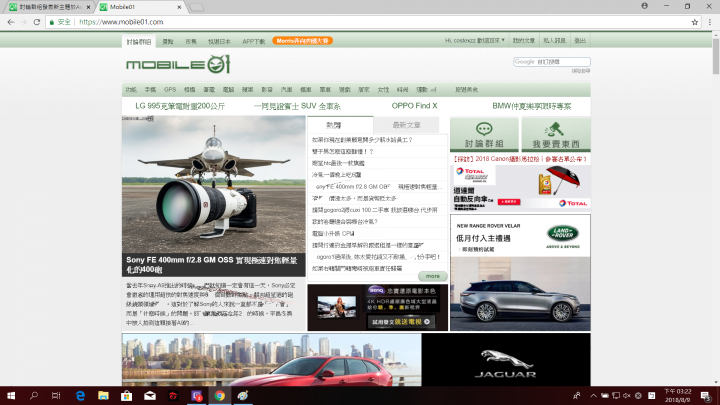Open the Windows Start menu

(11, 395)
